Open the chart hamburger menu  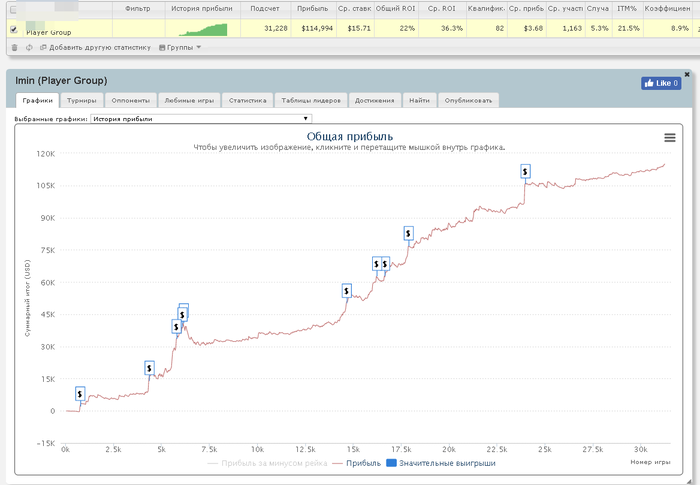670,138
